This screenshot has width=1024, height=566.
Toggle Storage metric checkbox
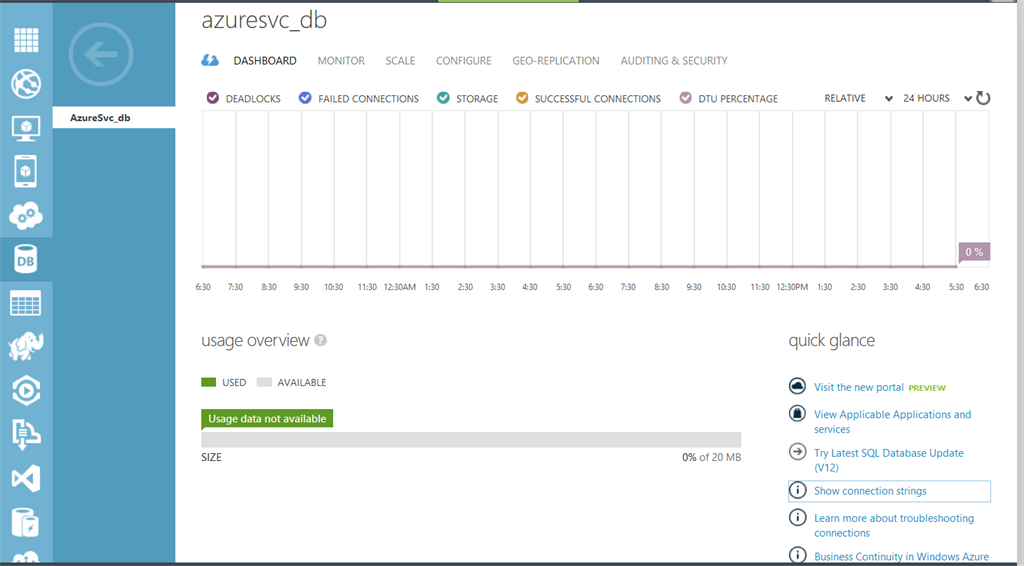click(x=443, y=98)
